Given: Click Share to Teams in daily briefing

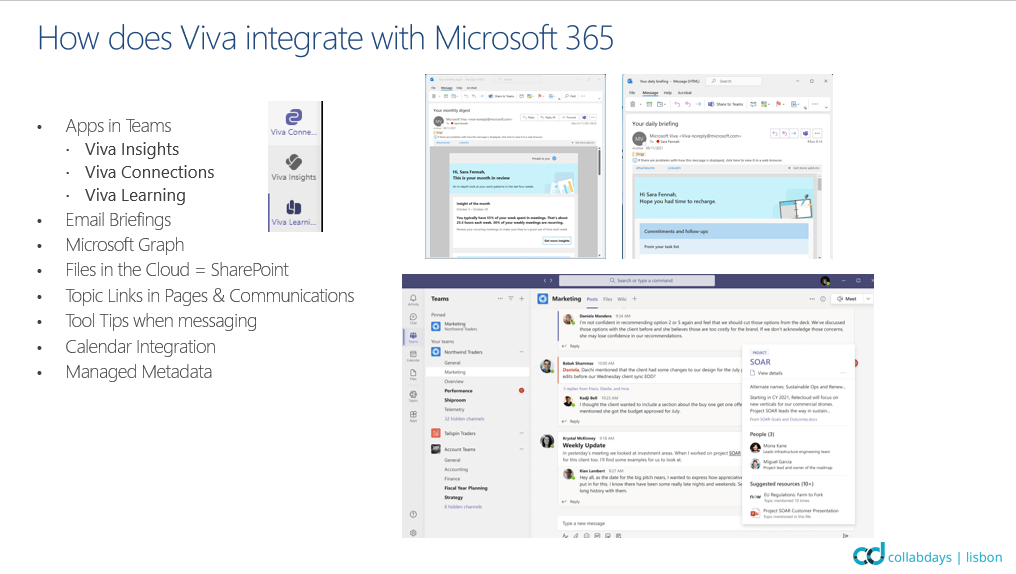Looking at the screenshot, I should (725, 104).
